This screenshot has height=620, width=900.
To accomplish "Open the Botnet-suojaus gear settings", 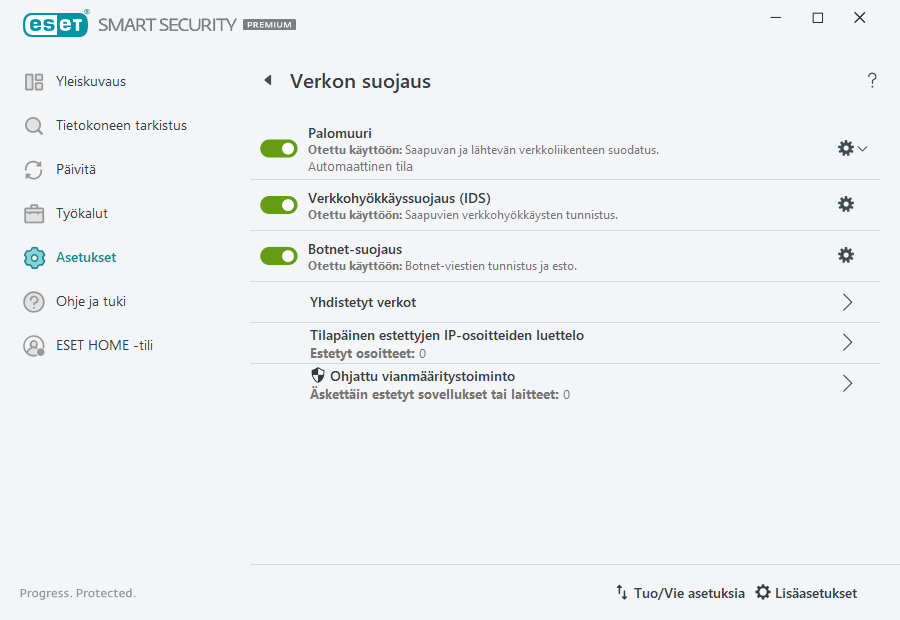I will 846,255.
